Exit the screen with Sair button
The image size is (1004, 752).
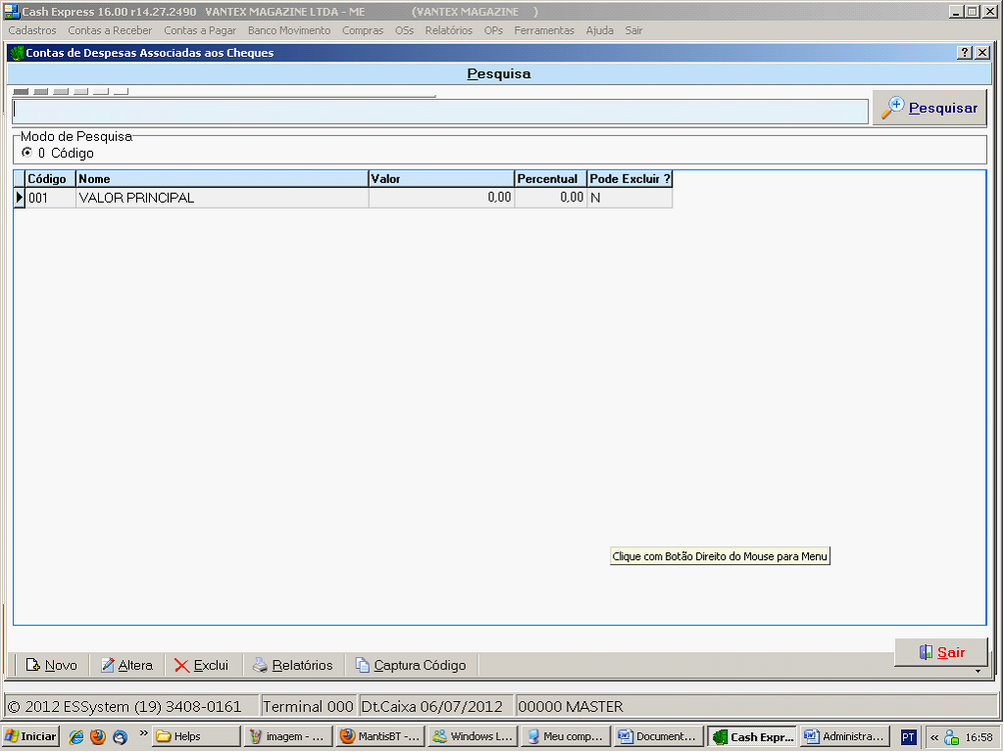941,652
